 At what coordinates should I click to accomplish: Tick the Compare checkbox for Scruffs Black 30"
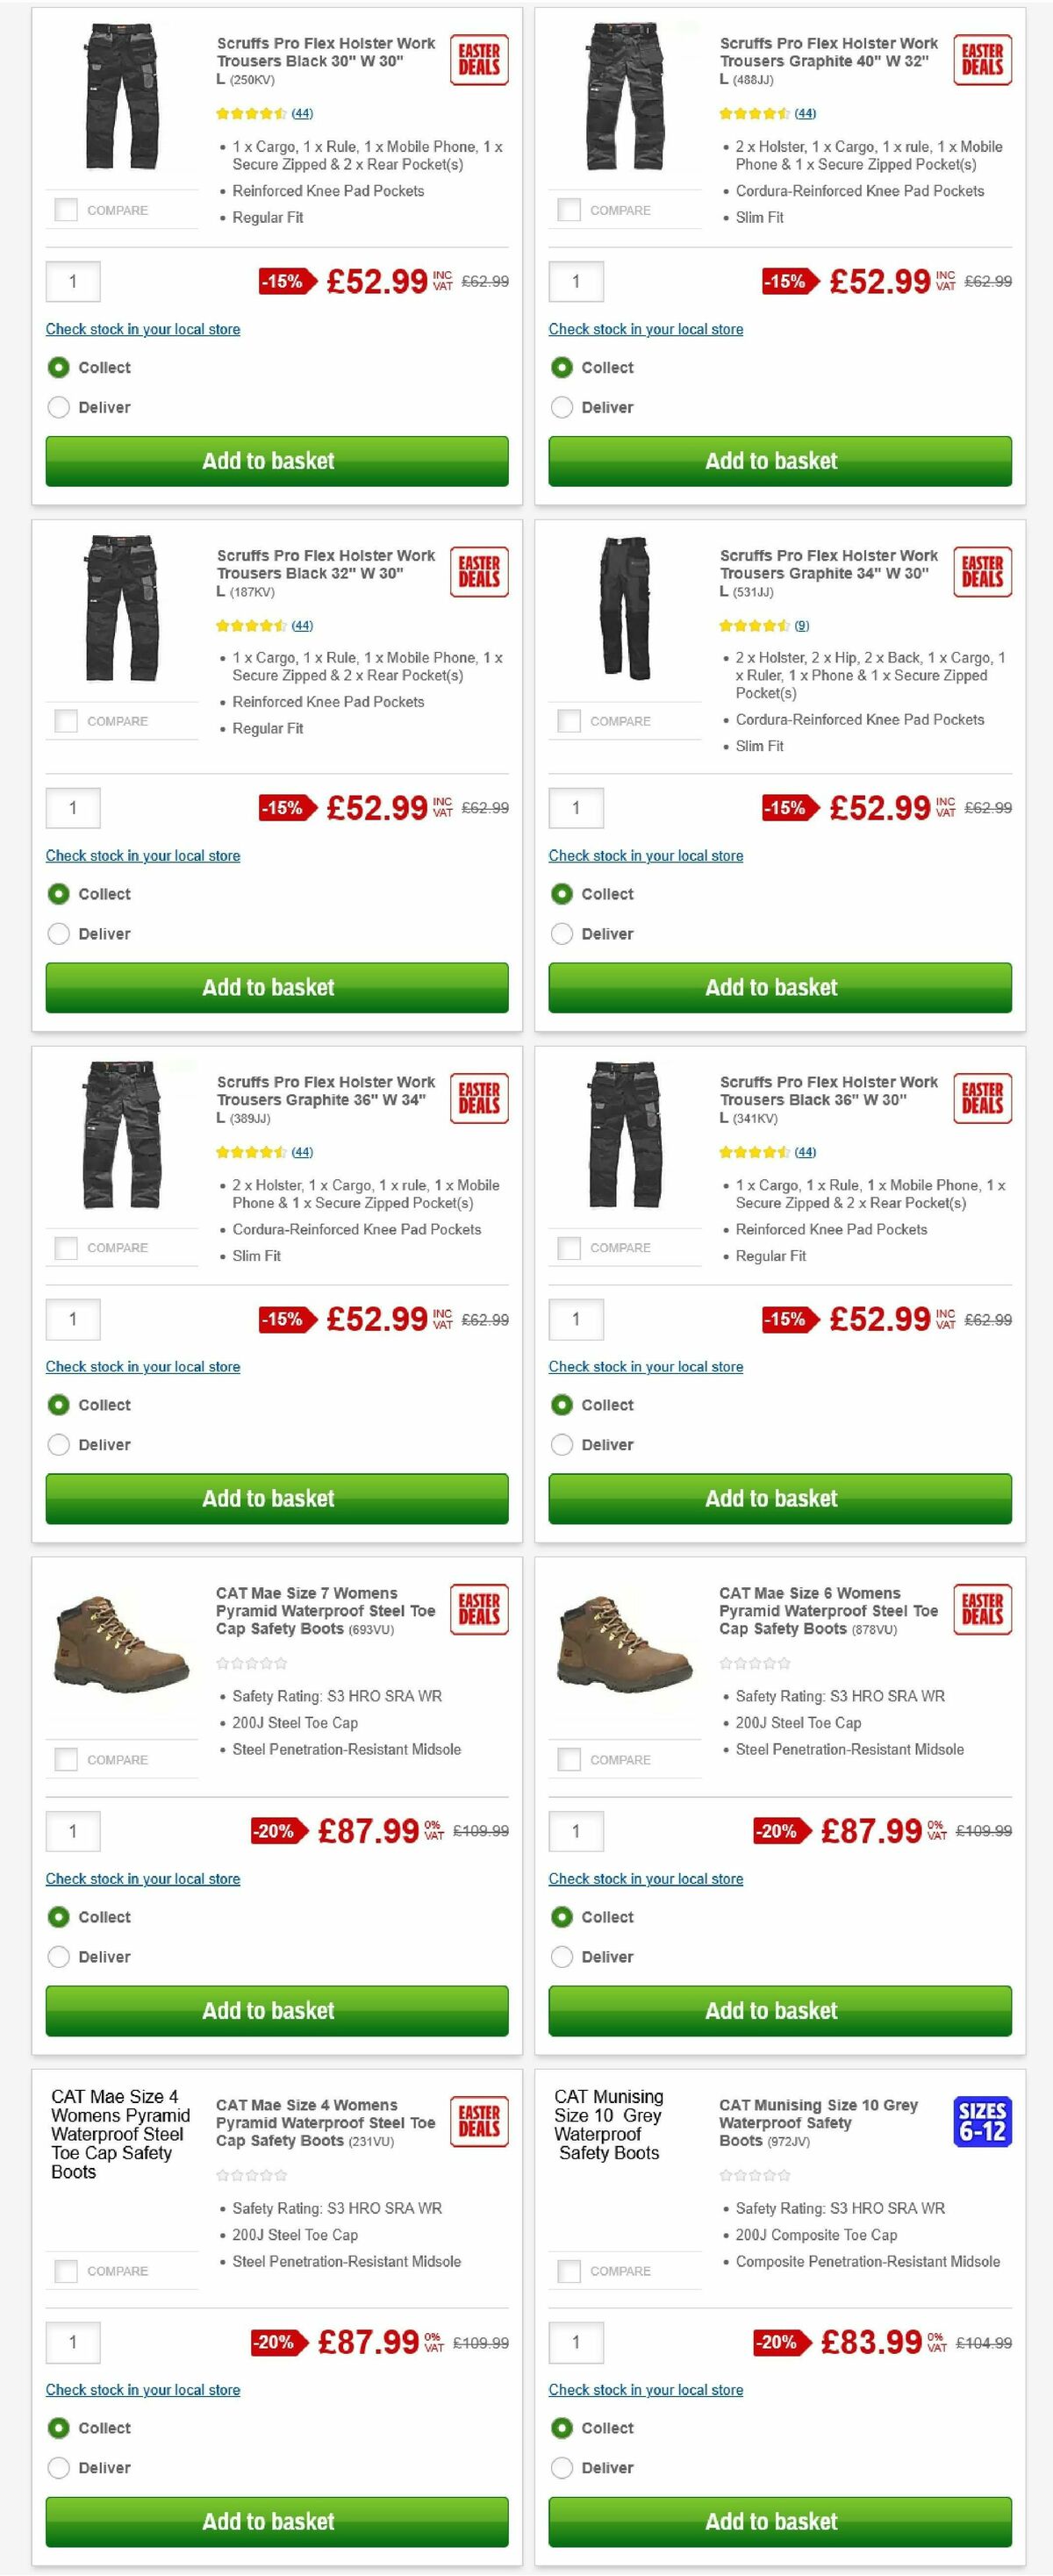pyautogui.click(x=66, y=210)
